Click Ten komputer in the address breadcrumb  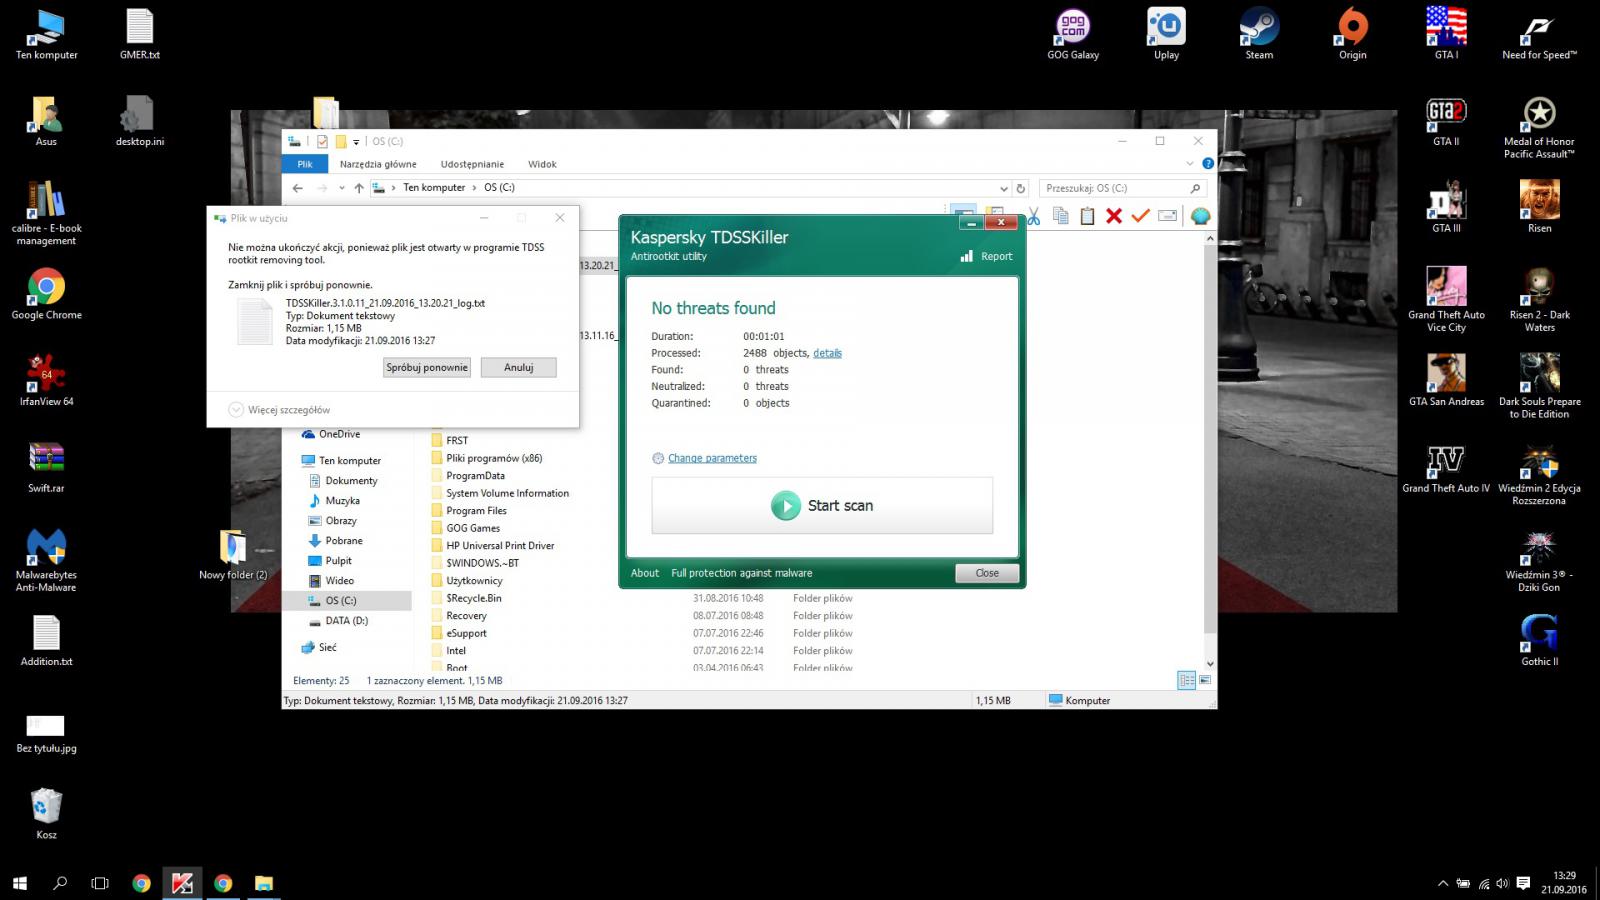pyautogui.click(x=434, y=188)
